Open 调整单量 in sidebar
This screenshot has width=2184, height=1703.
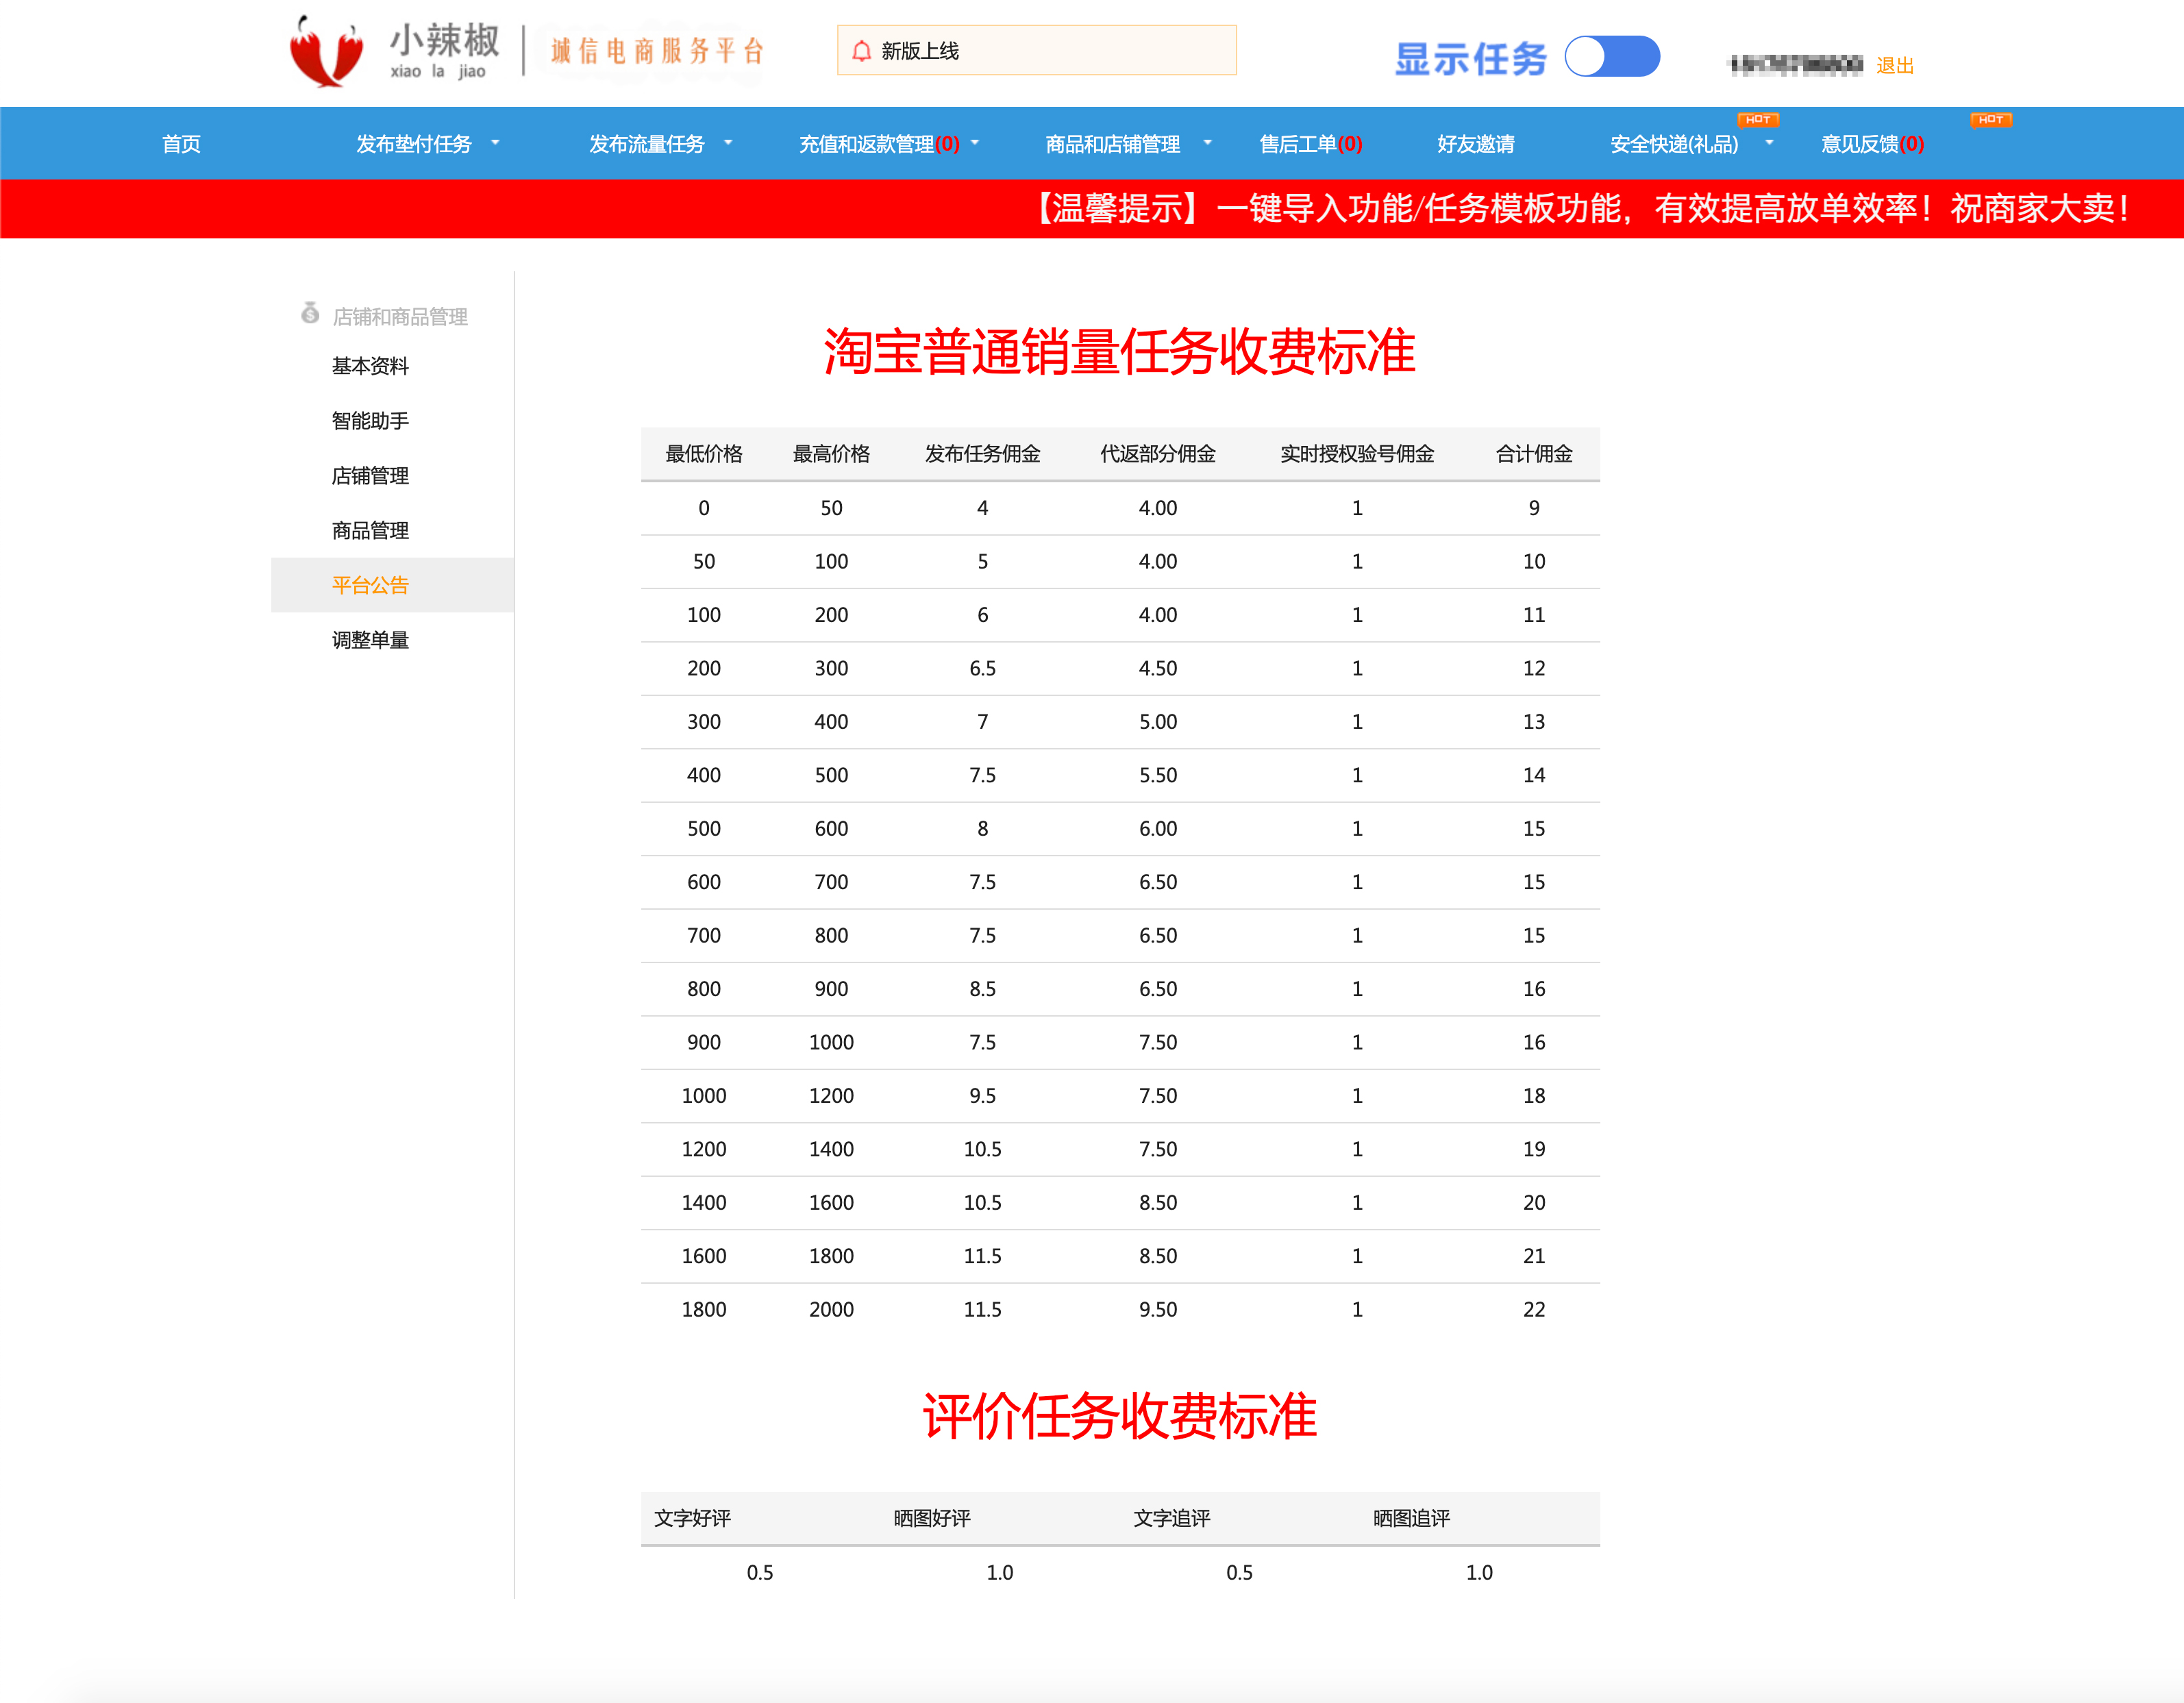pyautogui.click(x=370, y=640)
